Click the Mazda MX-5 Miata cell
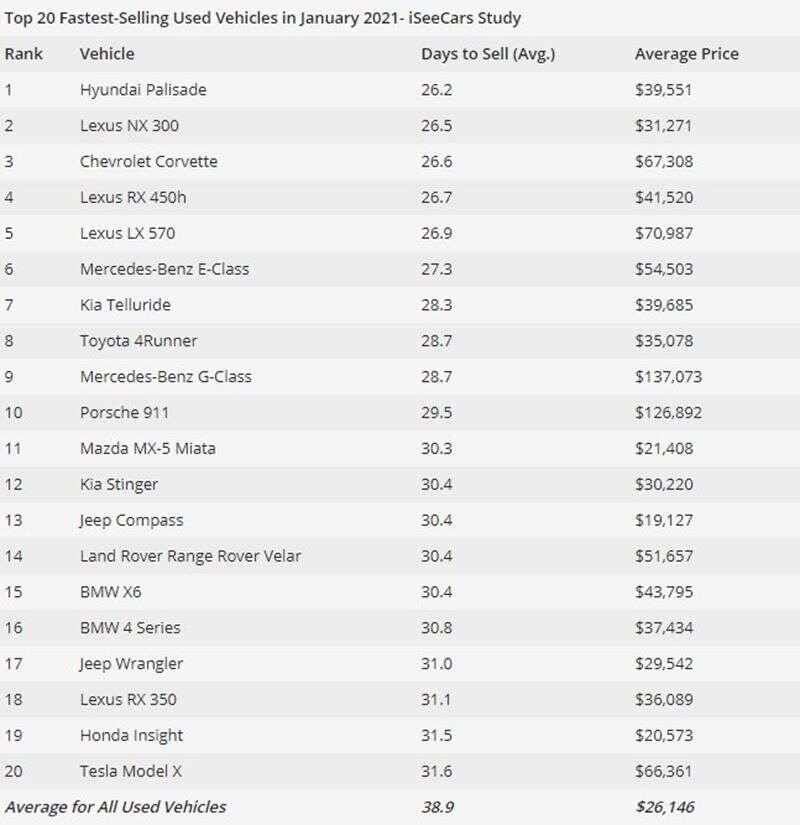Screen dimensions: 800x825 148,449
